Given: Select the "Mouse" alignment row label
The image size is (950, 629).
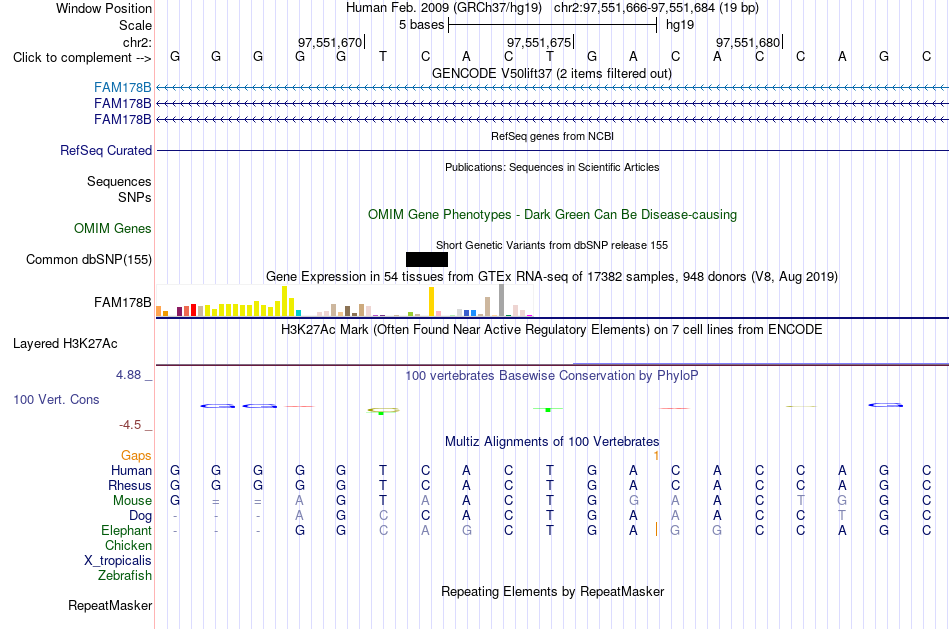Looking at the screenshot, I should [132, 501].
